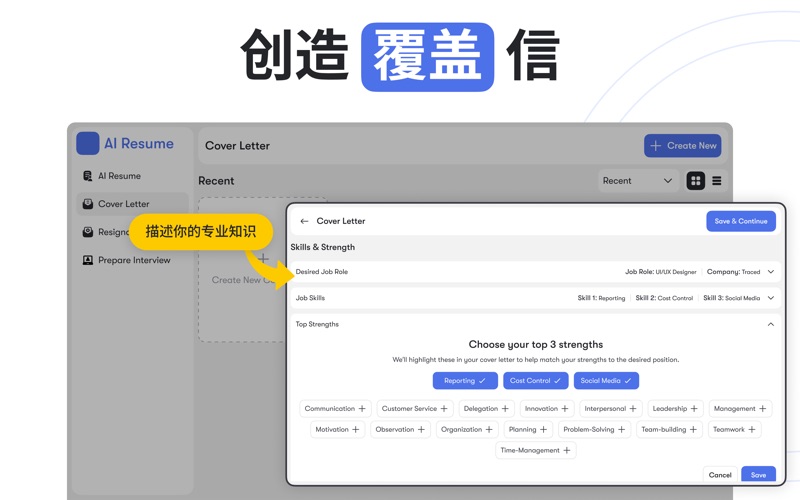Add the Interpersonal strength
This screenshot has height=500, width=800.
click(611, 409)
